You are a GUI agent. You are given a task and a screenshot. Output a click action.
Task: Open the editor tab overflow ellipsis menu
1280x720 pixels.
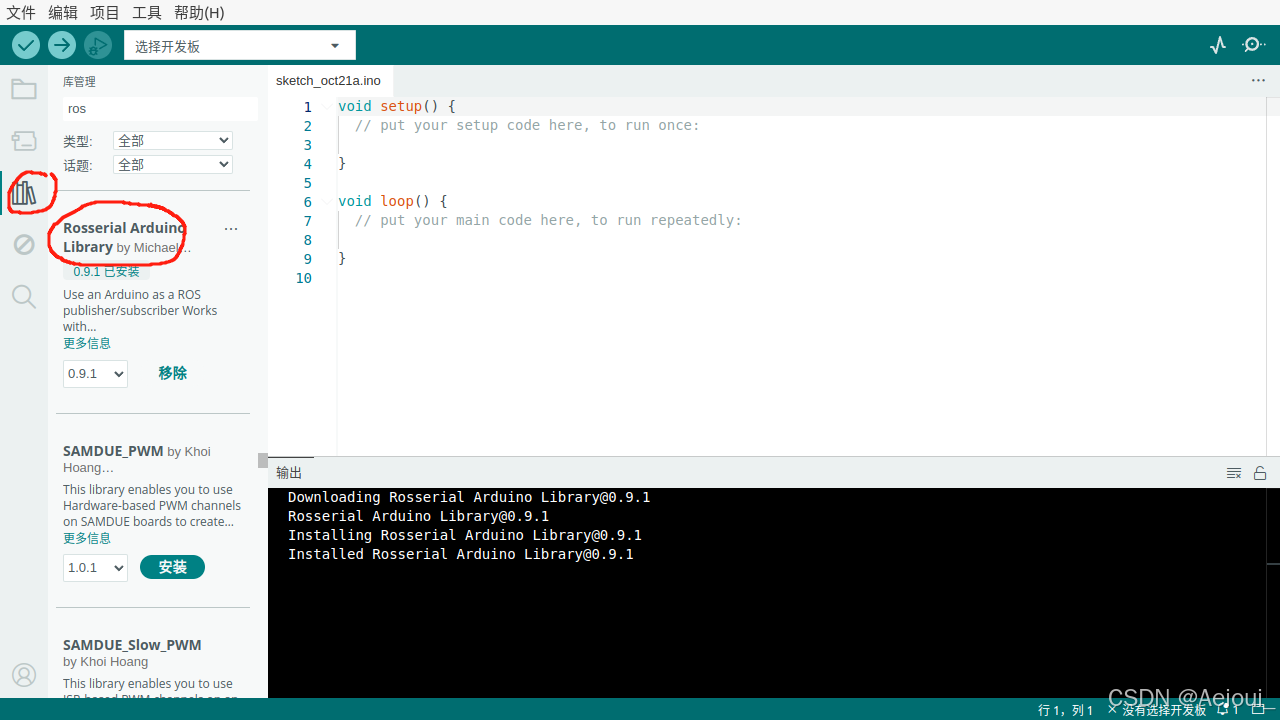click(x=1258, y=80)
